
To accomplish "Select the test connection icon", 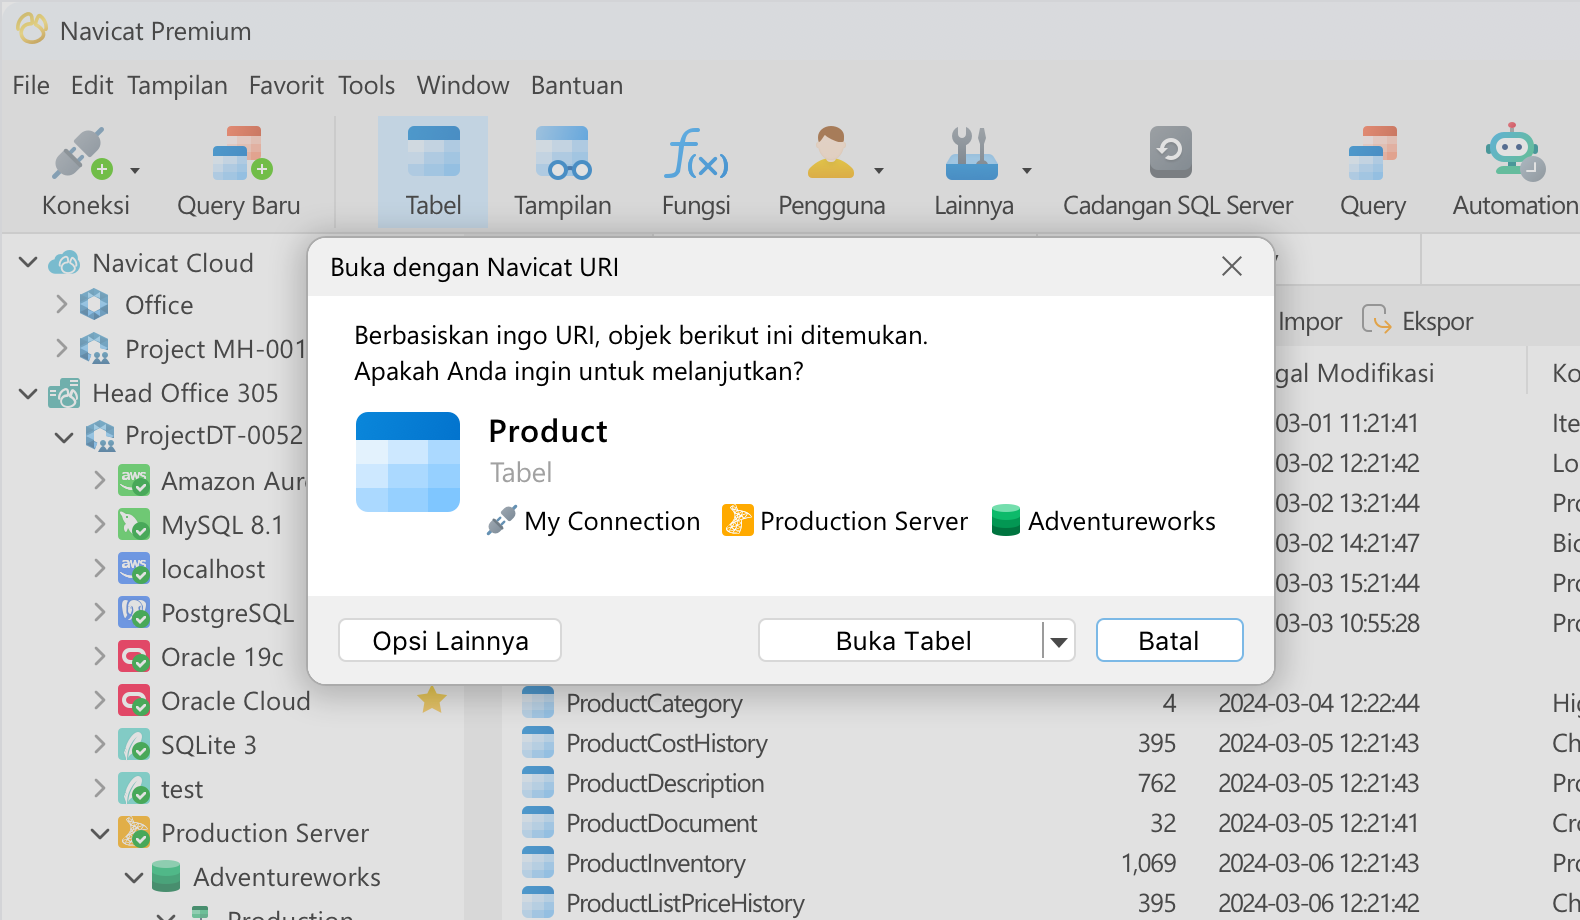I will tap(134, 789).
